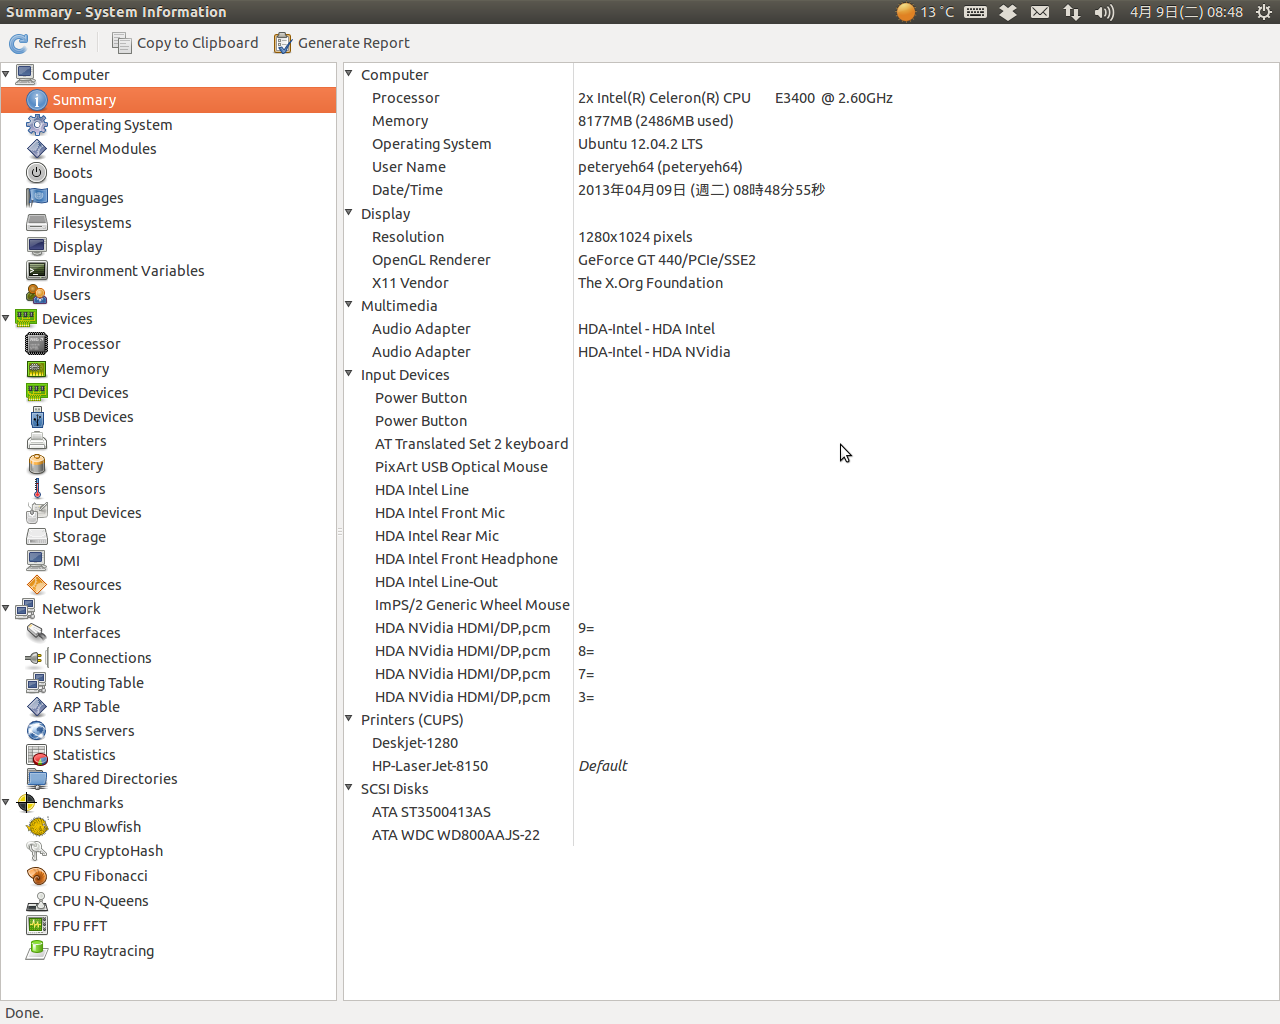Collapse the Multimedia group in summary
The width and height of the screenshot is (1280, 1024).
click(x=349, y=305)
